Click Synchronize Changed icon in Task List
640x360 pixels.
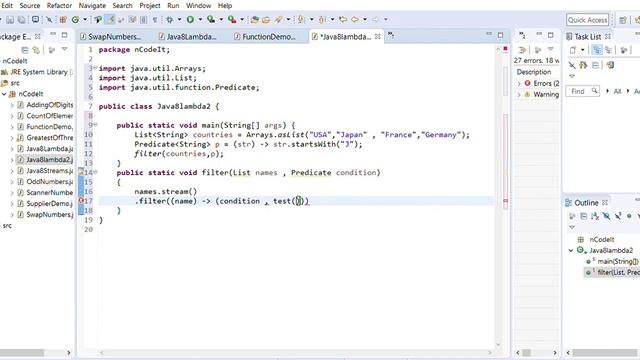click(610, 65)
